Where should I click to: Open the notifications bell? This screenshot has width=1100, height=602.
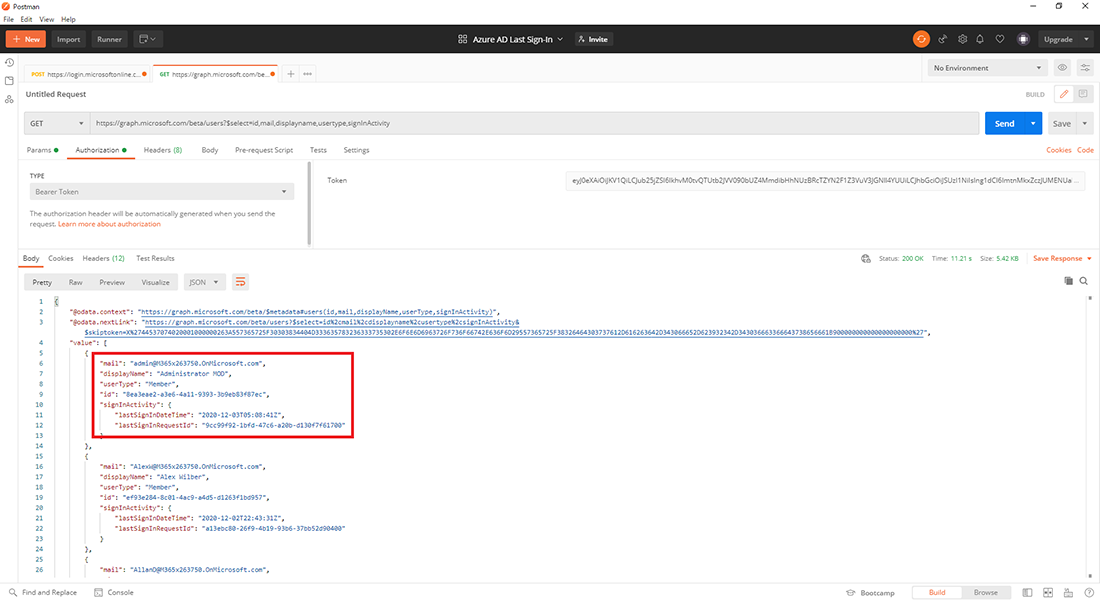click(980, 39)
